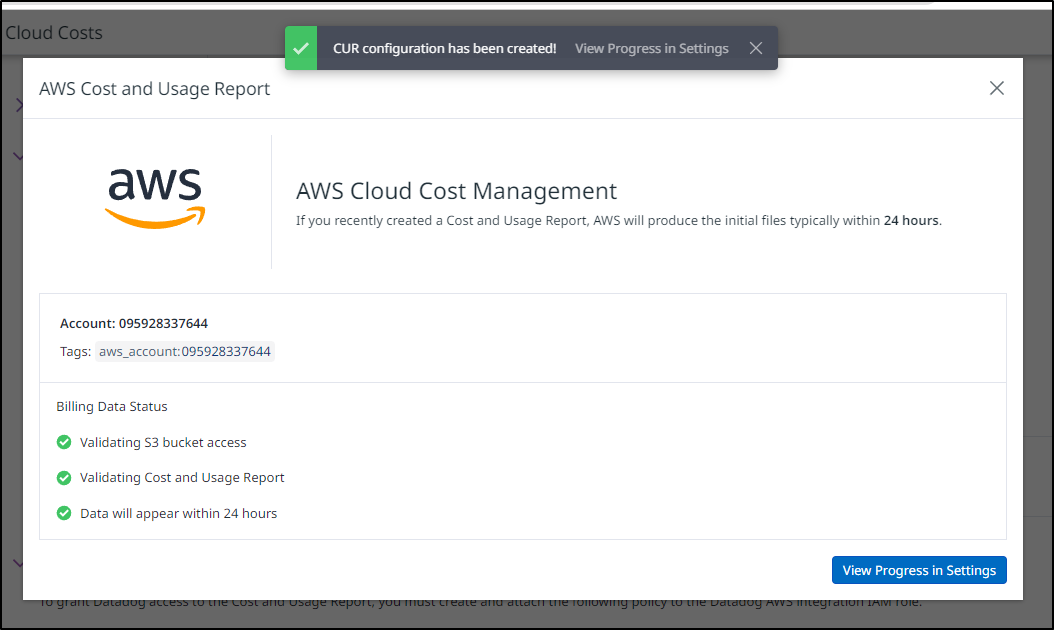Screen dimensions: 1054x630
Task: Click the AWS Cost and Usage Report dialog title
Action: pyautogui.click(x=155, y=89)
